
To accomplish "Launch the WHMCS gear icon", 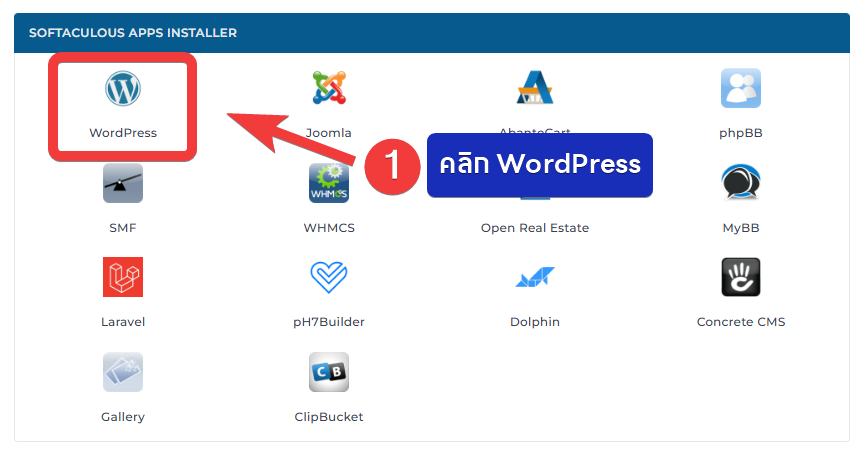I will (329, 183).
